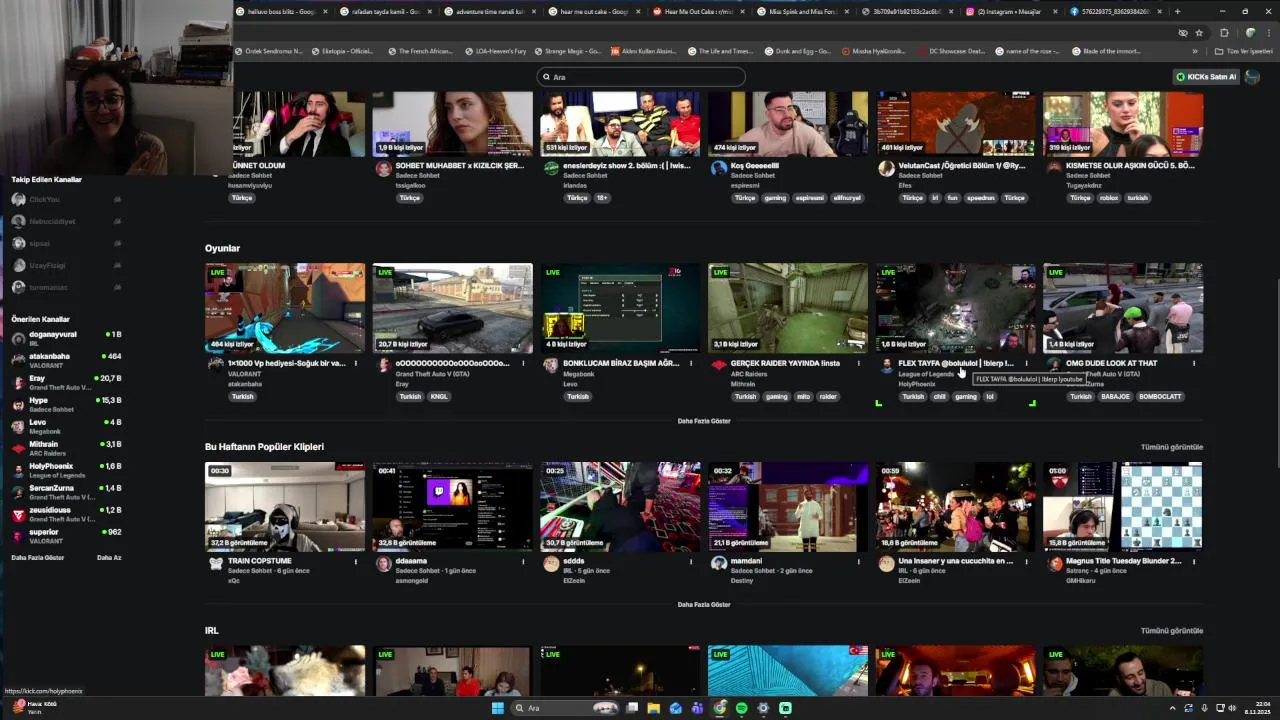Open three-dot menu for GERÇEK RAIDER YAYINDA card

pos(858,363)
